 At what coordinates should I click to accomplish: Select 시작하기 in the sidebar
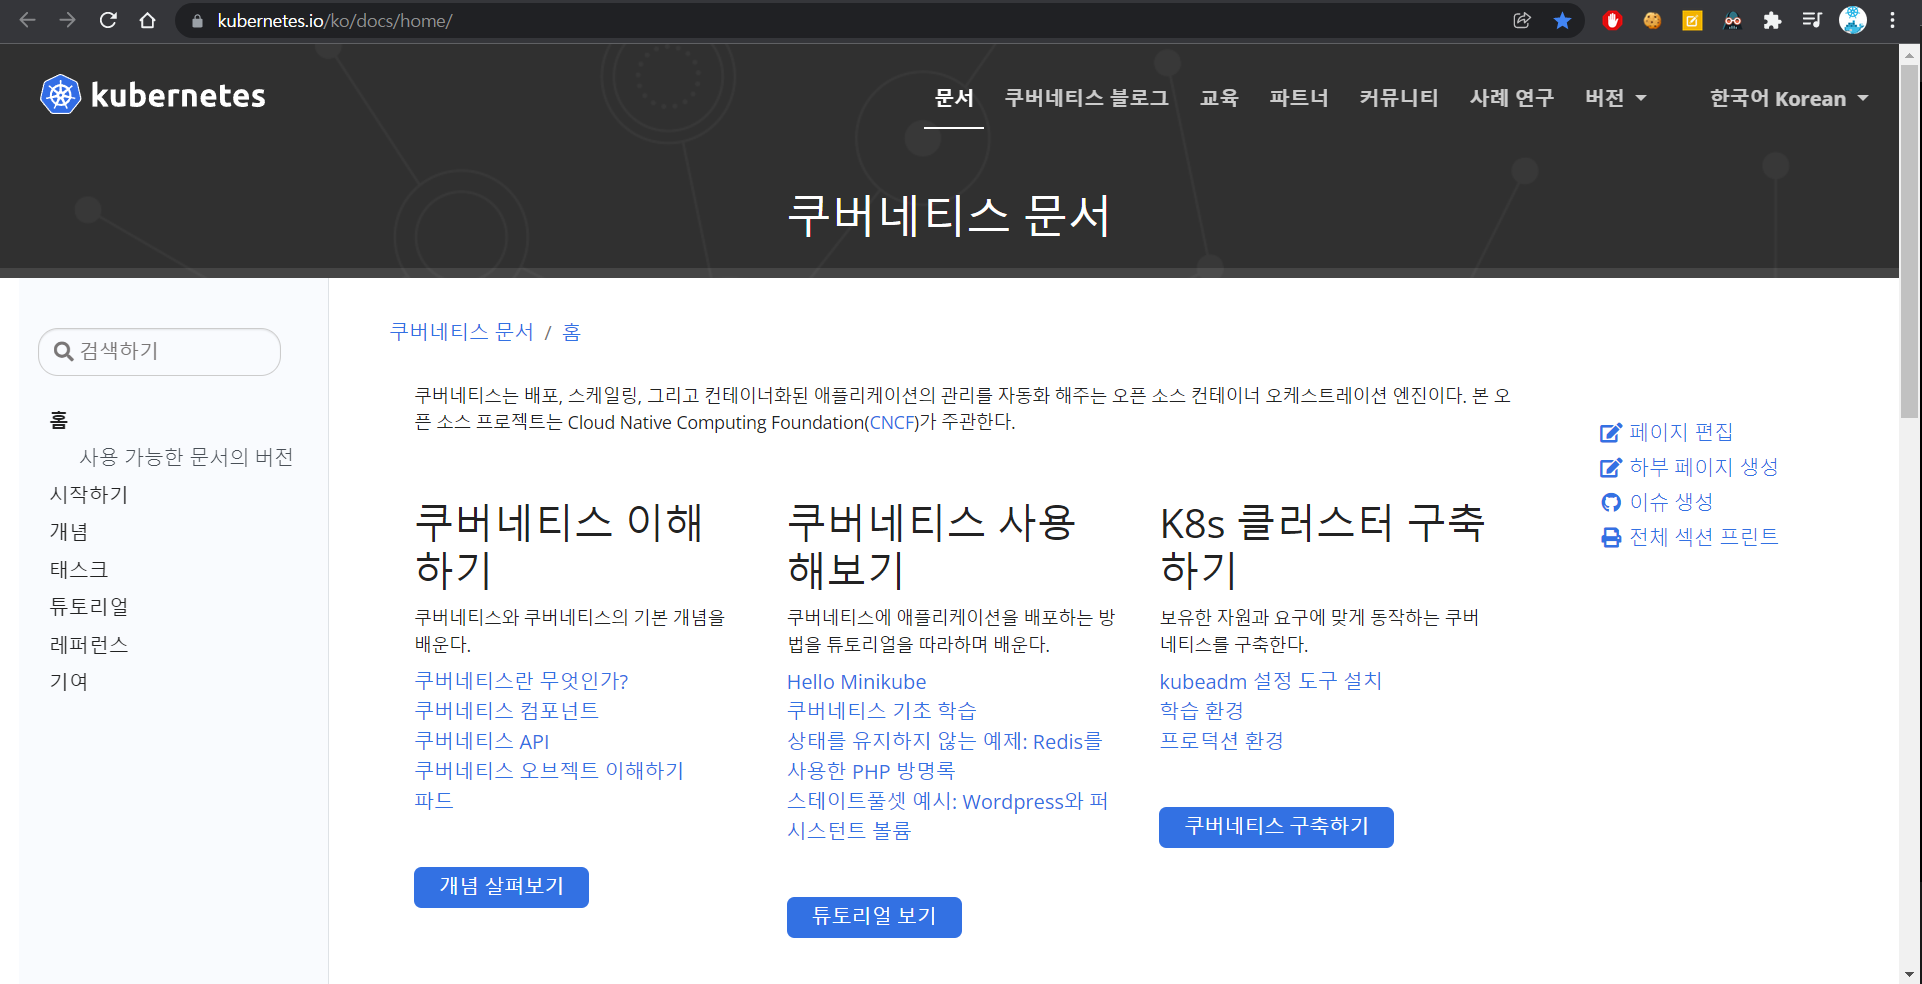89,494
